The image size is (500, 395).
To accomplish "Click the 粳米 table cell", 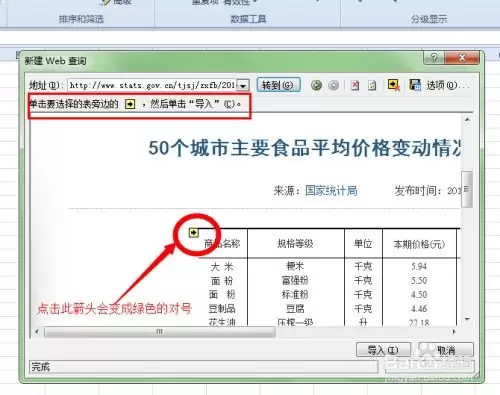I will point(295,266).
